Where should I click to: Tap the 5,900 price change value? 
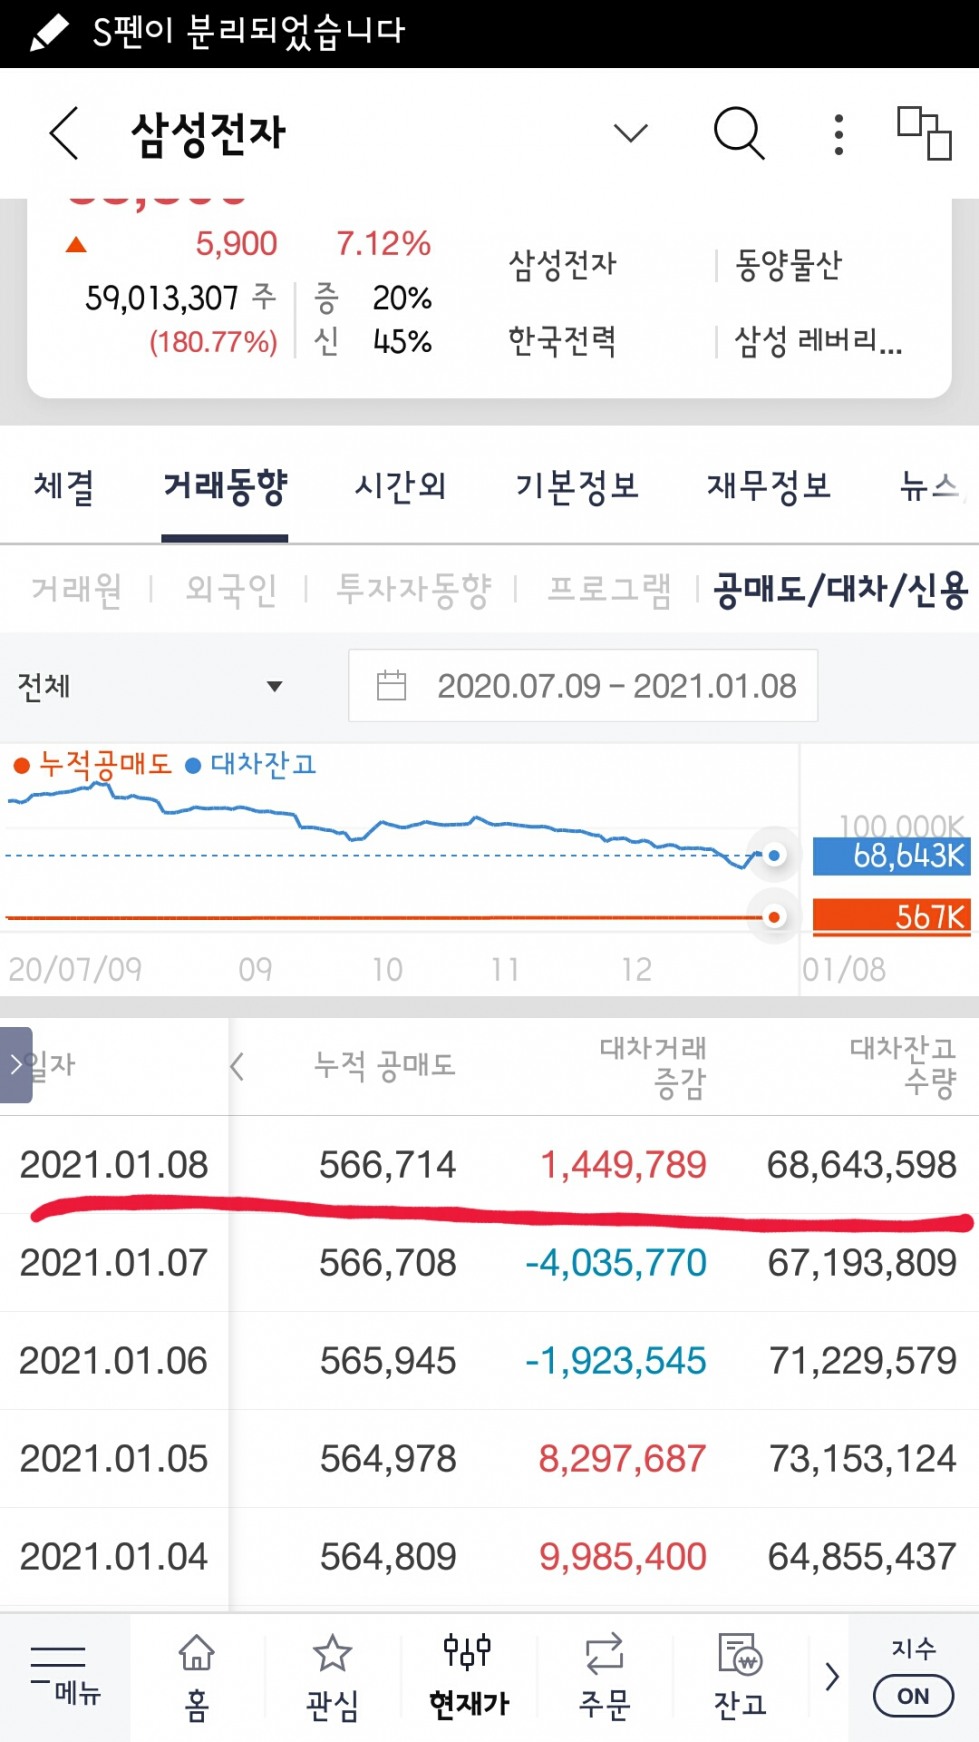236,244
